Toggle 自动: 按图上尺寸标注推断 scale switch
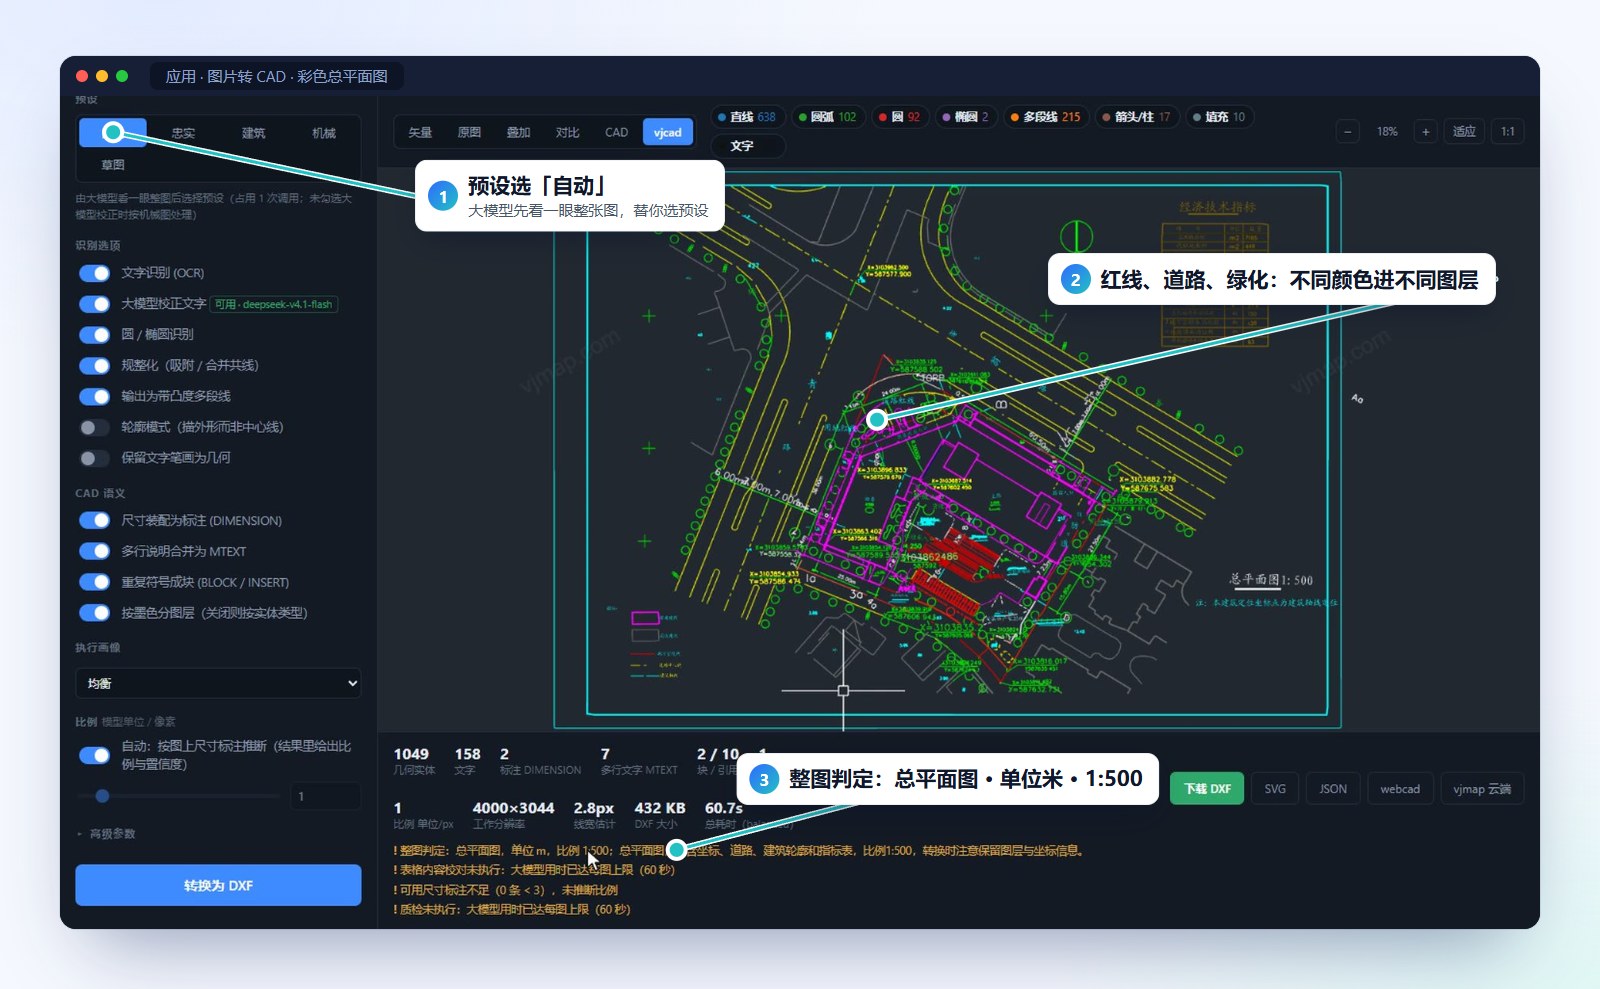 94,755
